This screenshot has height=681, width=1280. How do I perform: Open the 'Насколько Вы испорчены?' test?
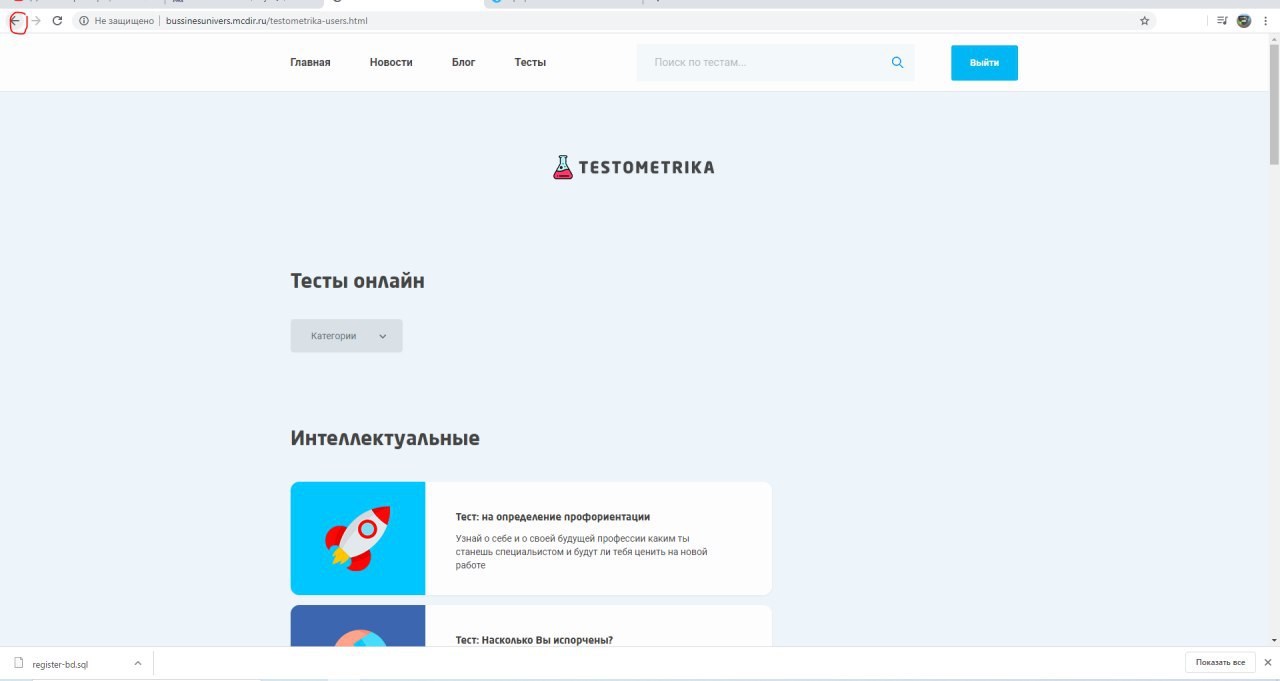534,640
